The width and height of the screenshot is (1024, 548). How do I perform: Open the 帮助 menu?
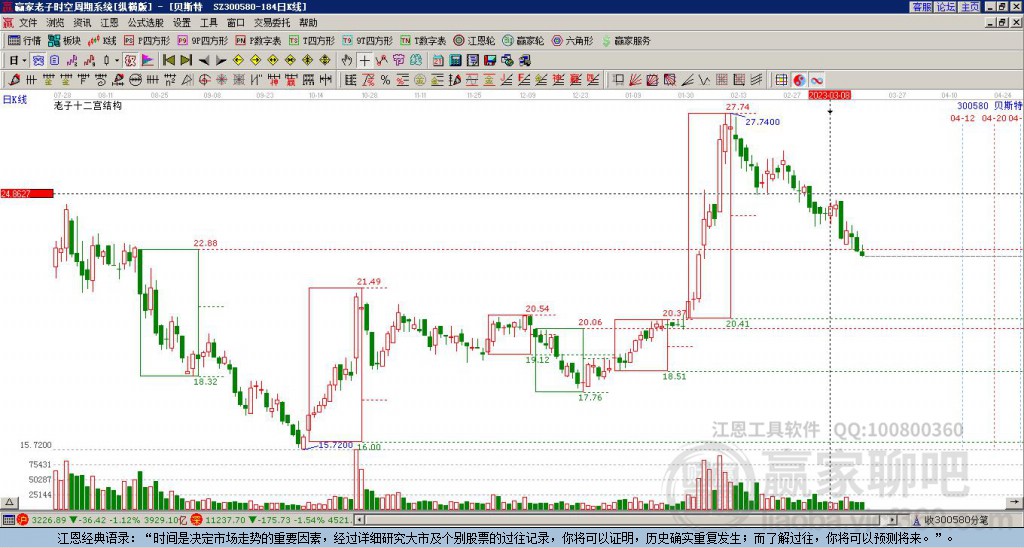[x=308, y=23]
